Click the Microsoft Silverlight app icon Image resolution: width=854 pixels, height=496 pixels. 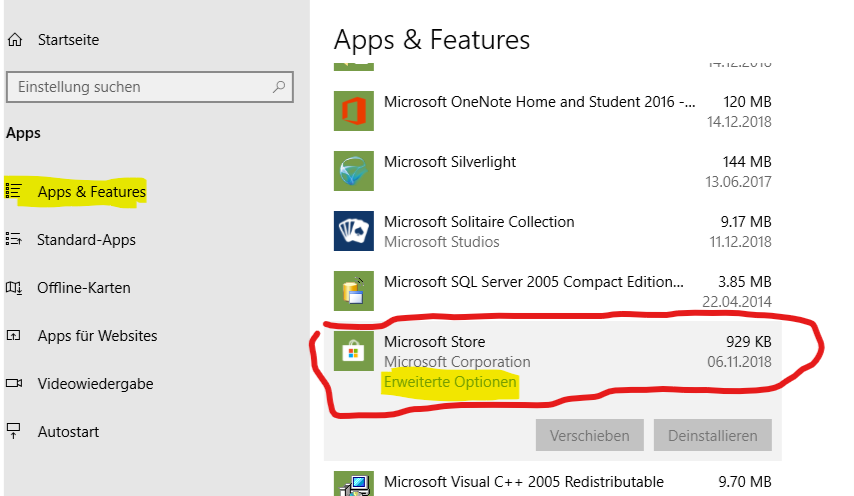[354, 171]
